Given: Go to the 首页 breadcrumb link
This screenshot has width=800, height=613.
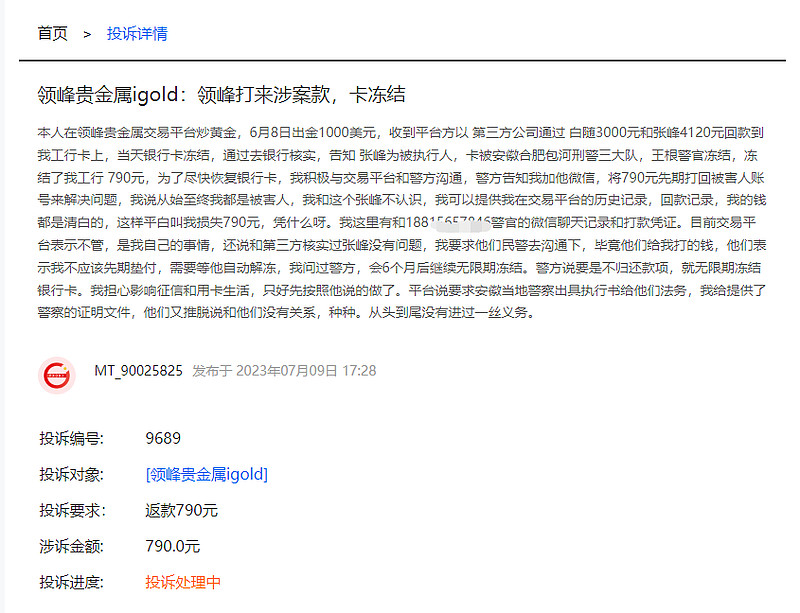Looking at the screenshot, I should [x=53, y=34].
